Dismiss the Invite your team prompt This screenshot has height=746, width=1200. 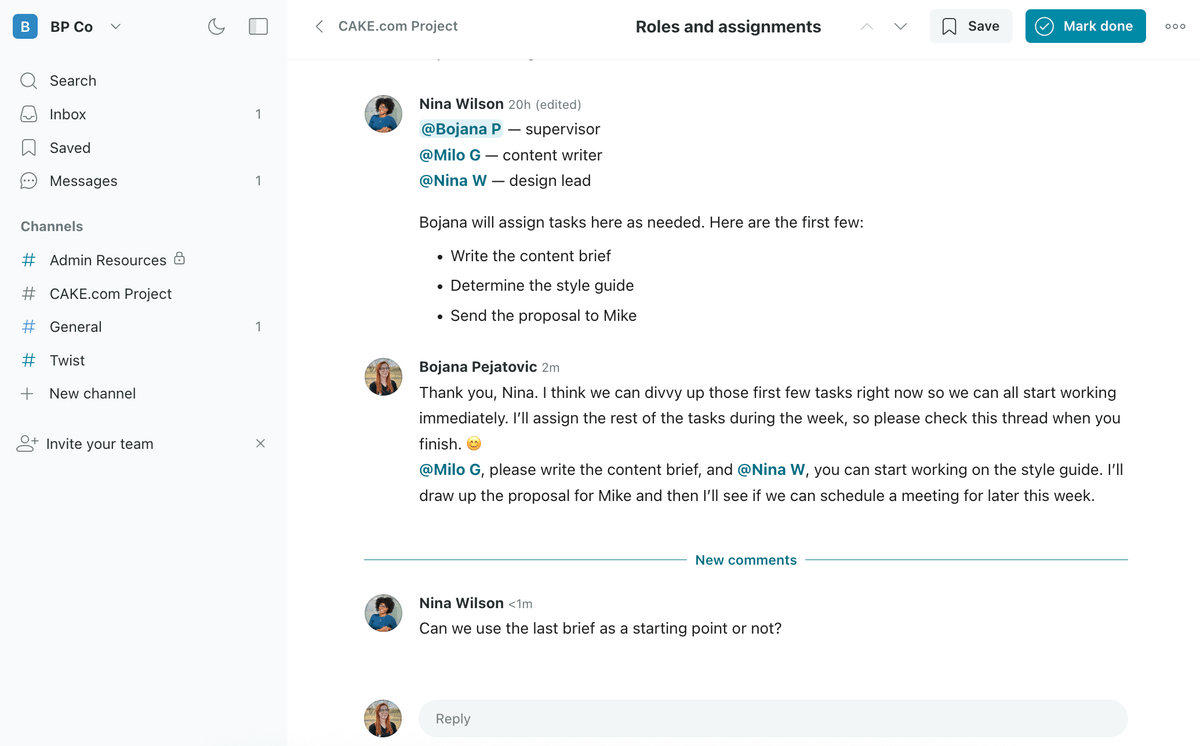[x=260, y=443]
